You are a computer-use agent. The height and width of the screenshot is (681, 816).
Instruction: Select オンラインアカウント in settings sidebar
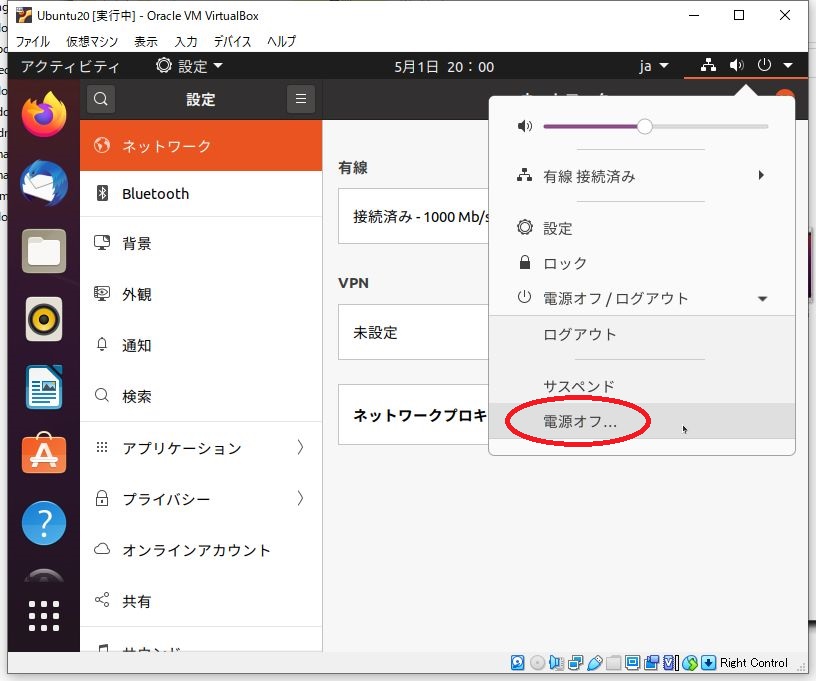[201, 550]
